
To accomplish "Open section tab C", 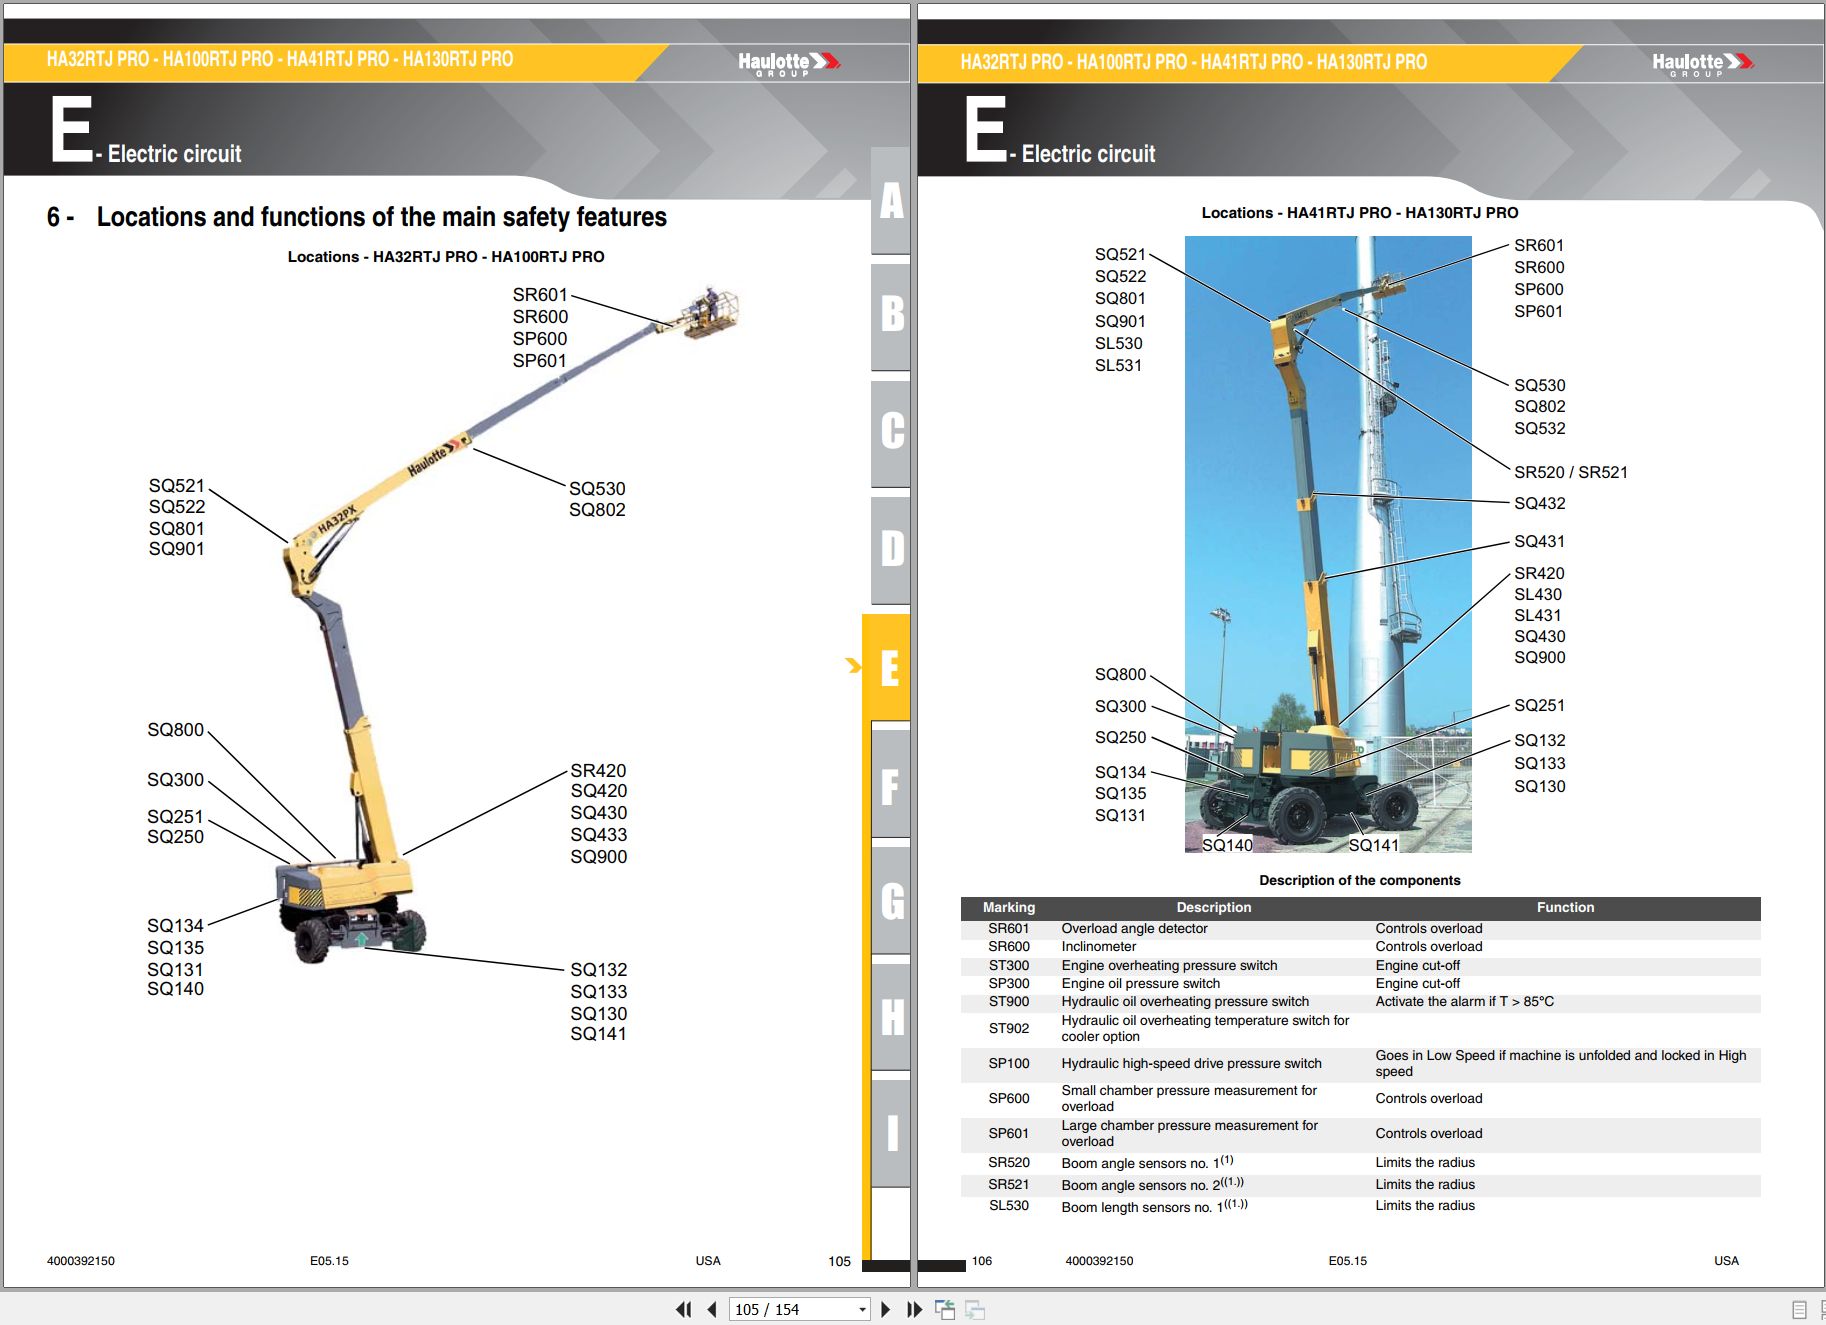I will (891, 432).
